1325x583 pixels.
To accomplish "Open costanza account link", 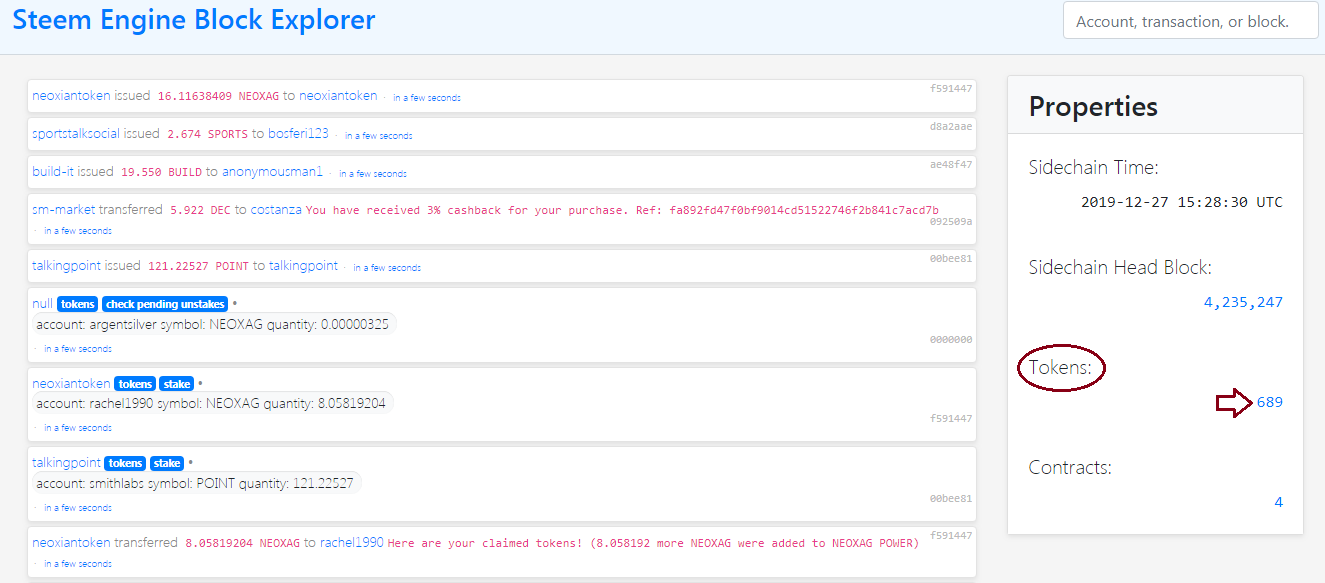I will click(x=274, y=210).
